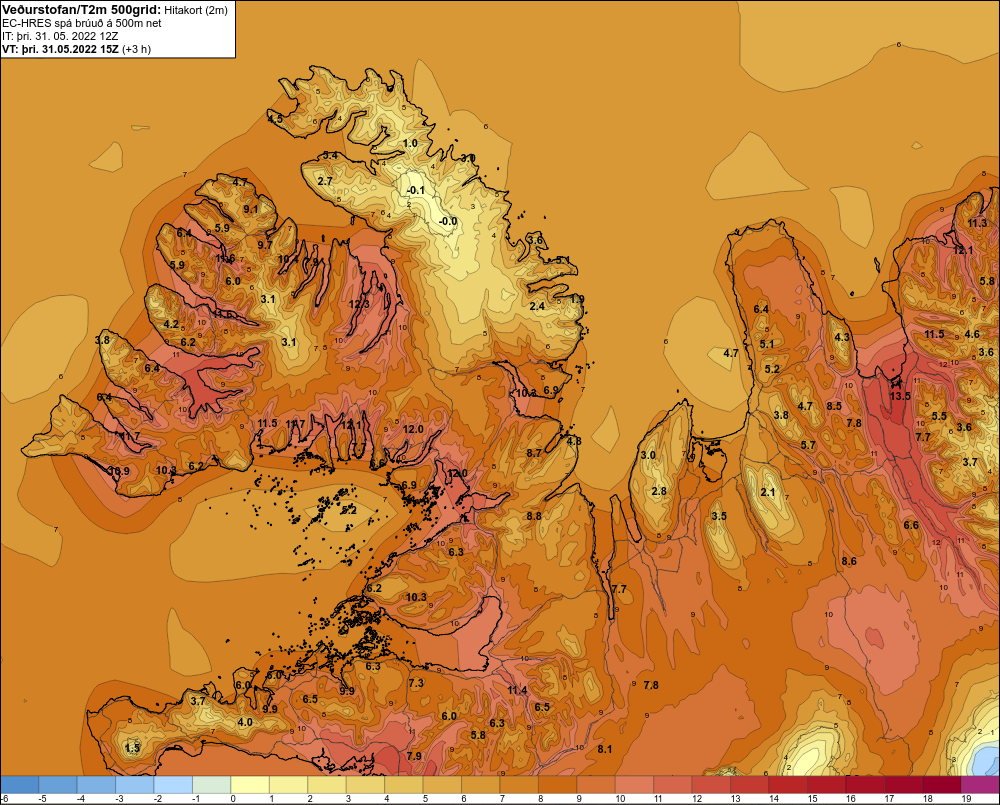Click the 4.0 temperature value
This screenshot has height=805, width=1000.
coord(245,722)
